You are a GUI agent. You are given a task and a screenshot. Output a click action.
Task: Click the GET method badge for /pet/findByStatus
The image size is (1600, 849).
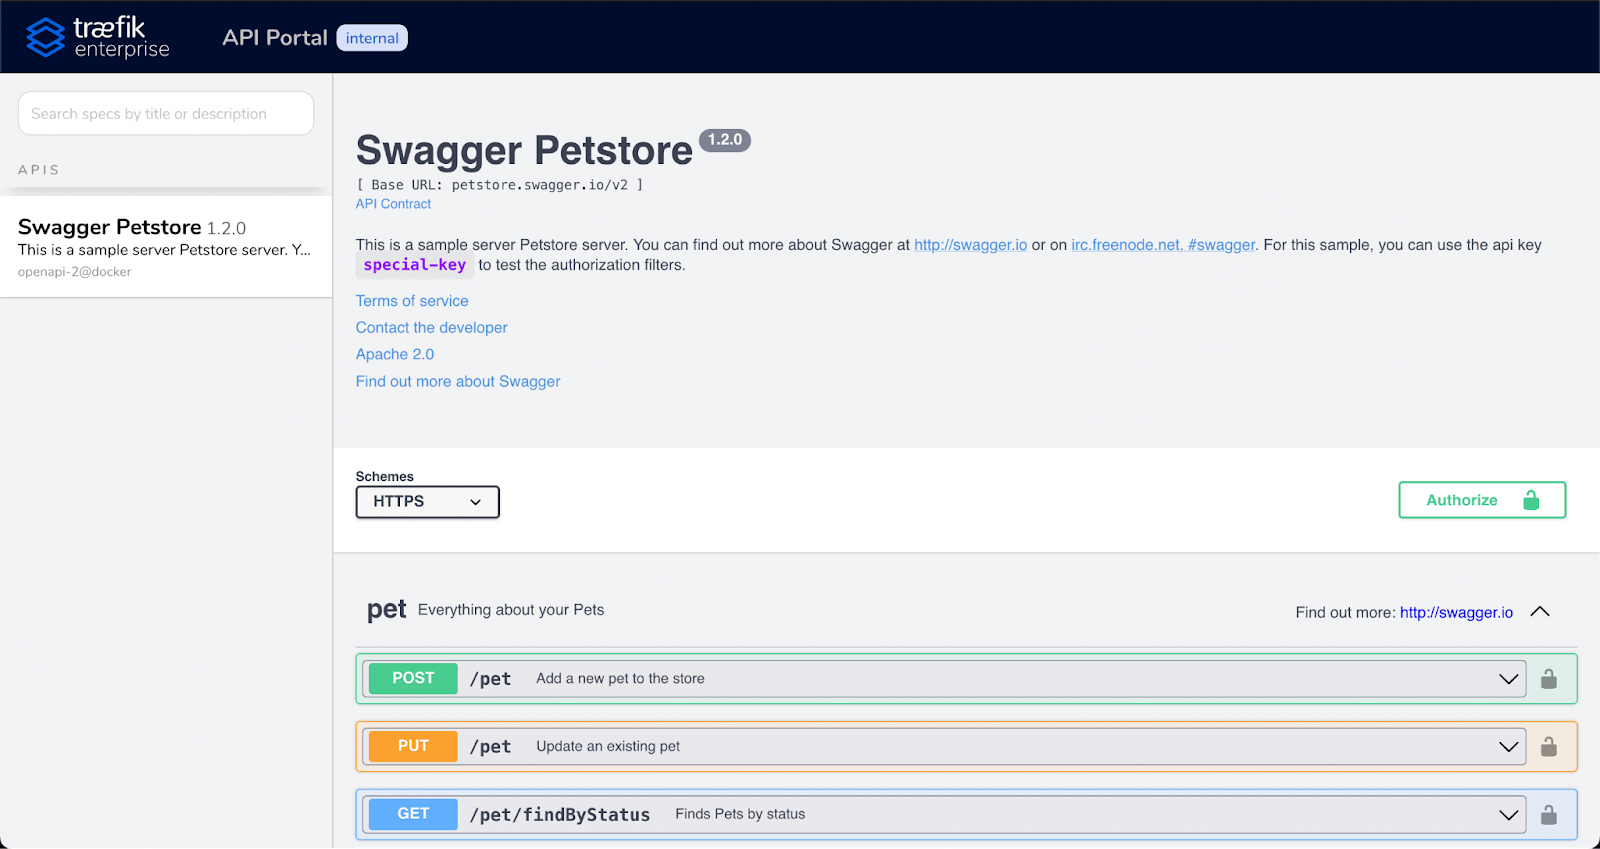point(413,814)
